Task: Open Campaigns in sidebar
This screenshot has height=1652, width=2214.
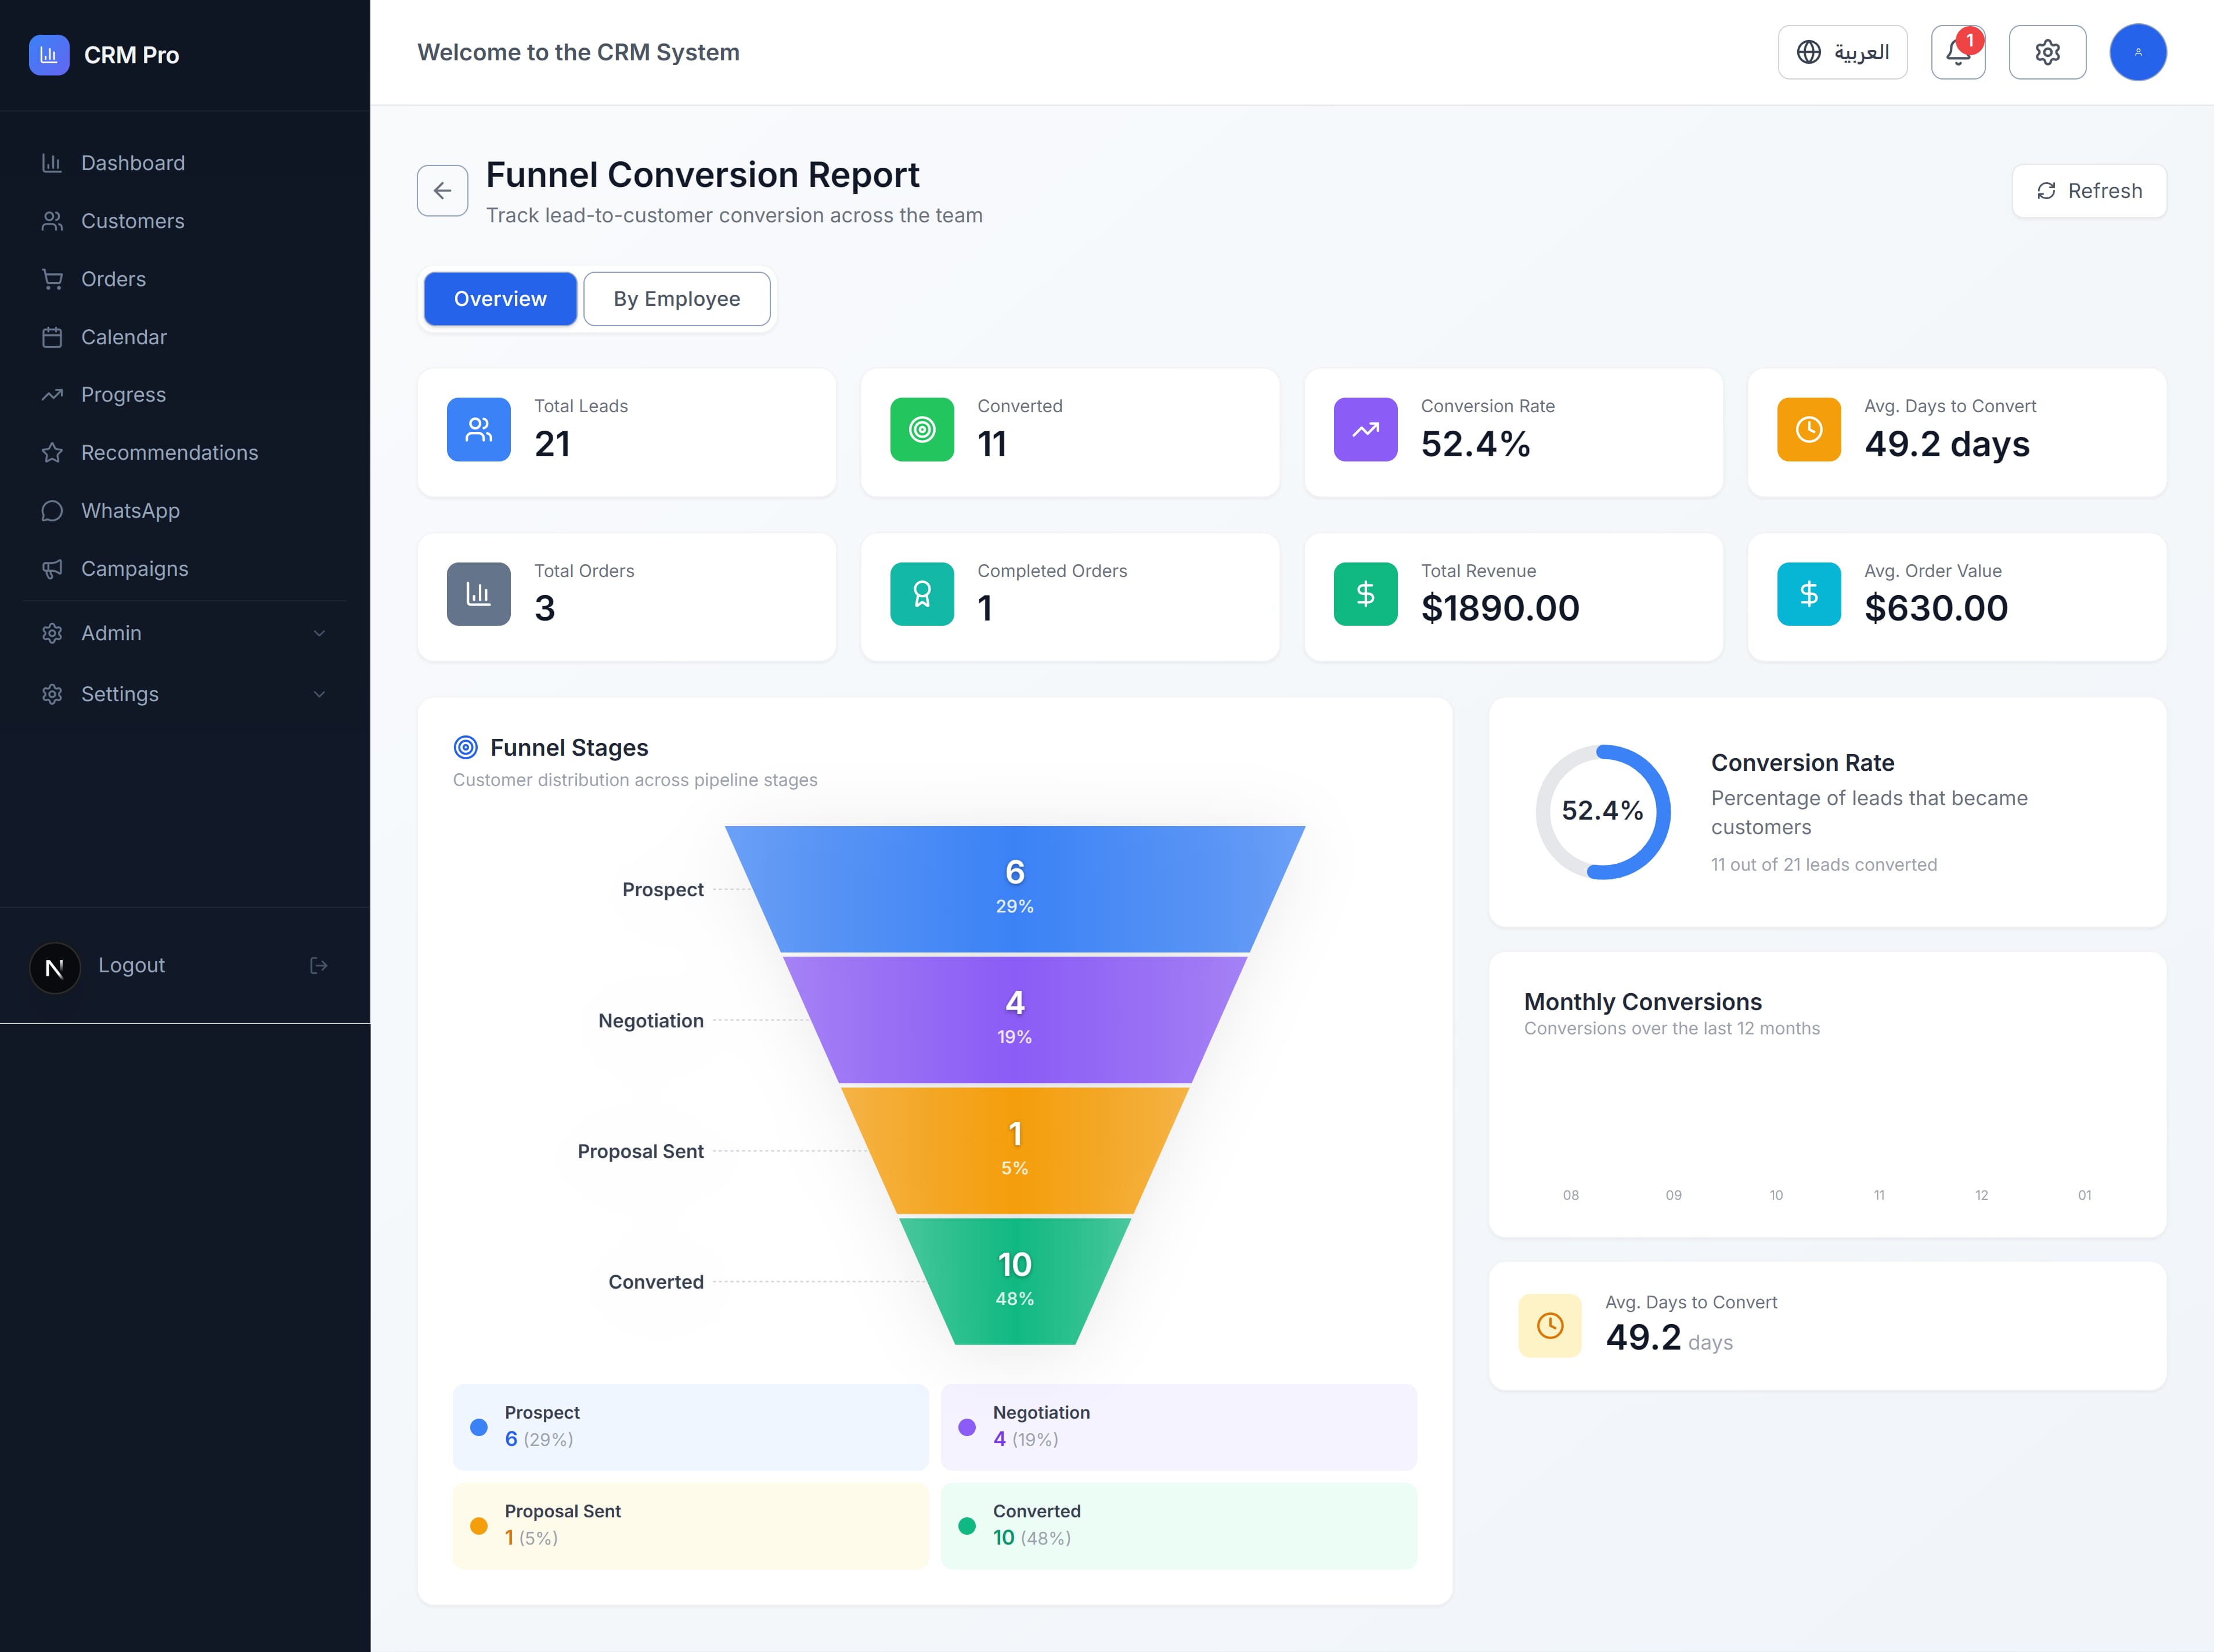Action: (185, 569)
